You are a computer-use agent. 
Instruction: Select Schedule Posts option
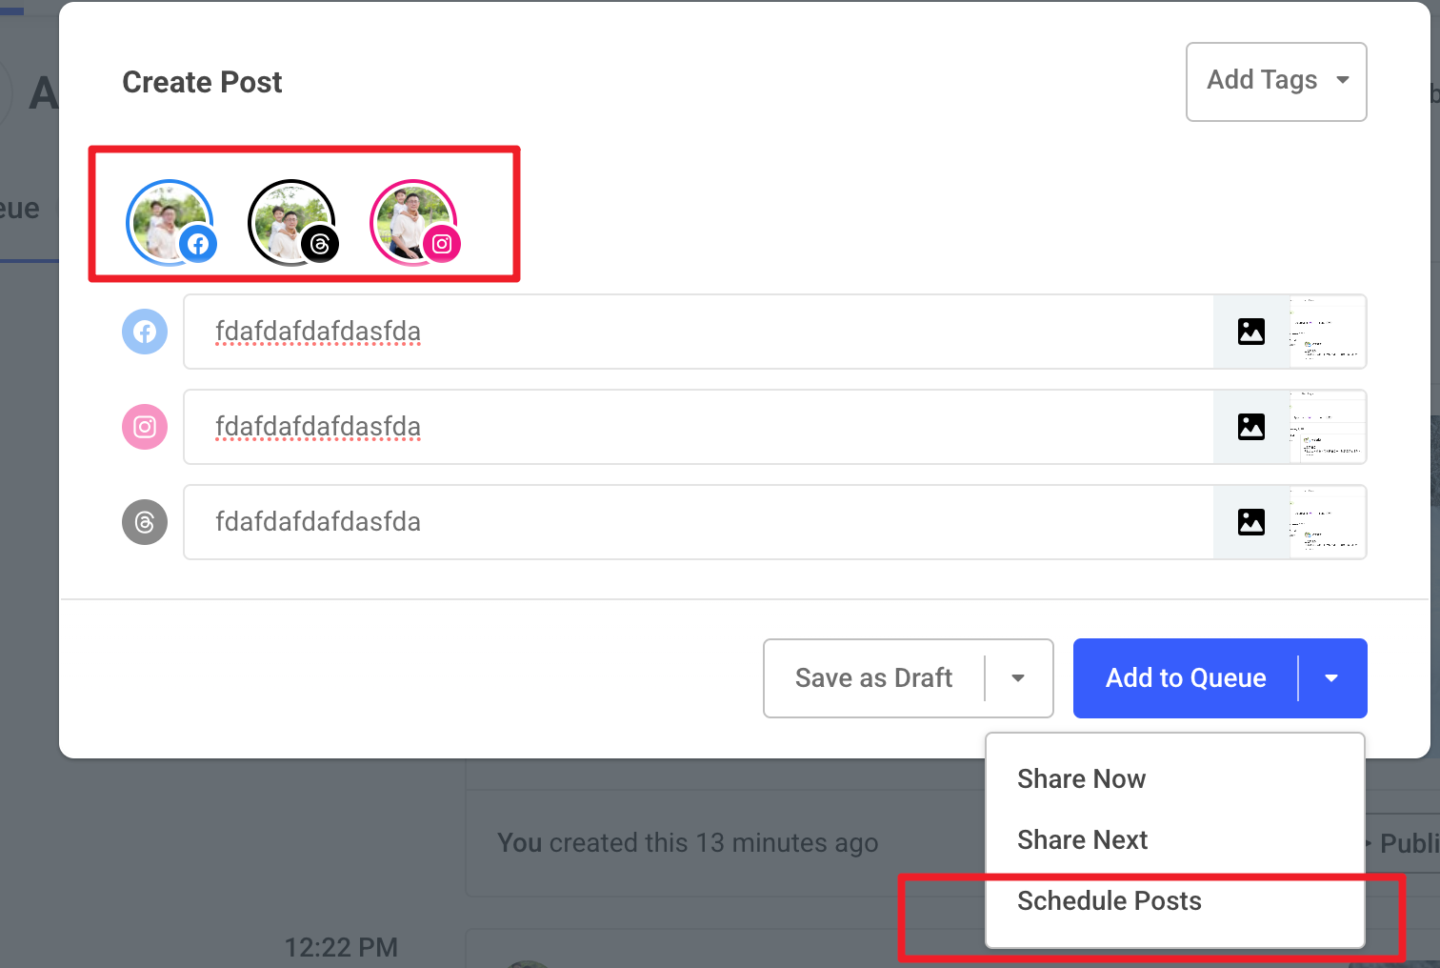tap(1109, 901)
